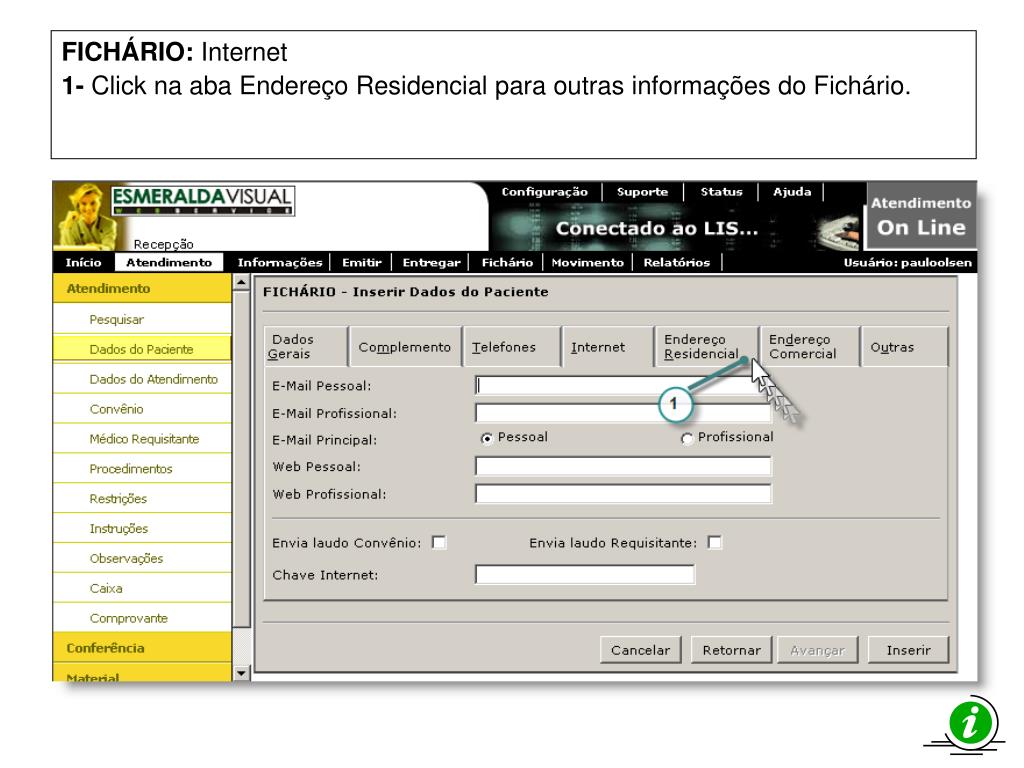1024x768 pixels.
Task: Open the Emitir menu
Action: tap(362, 263)
